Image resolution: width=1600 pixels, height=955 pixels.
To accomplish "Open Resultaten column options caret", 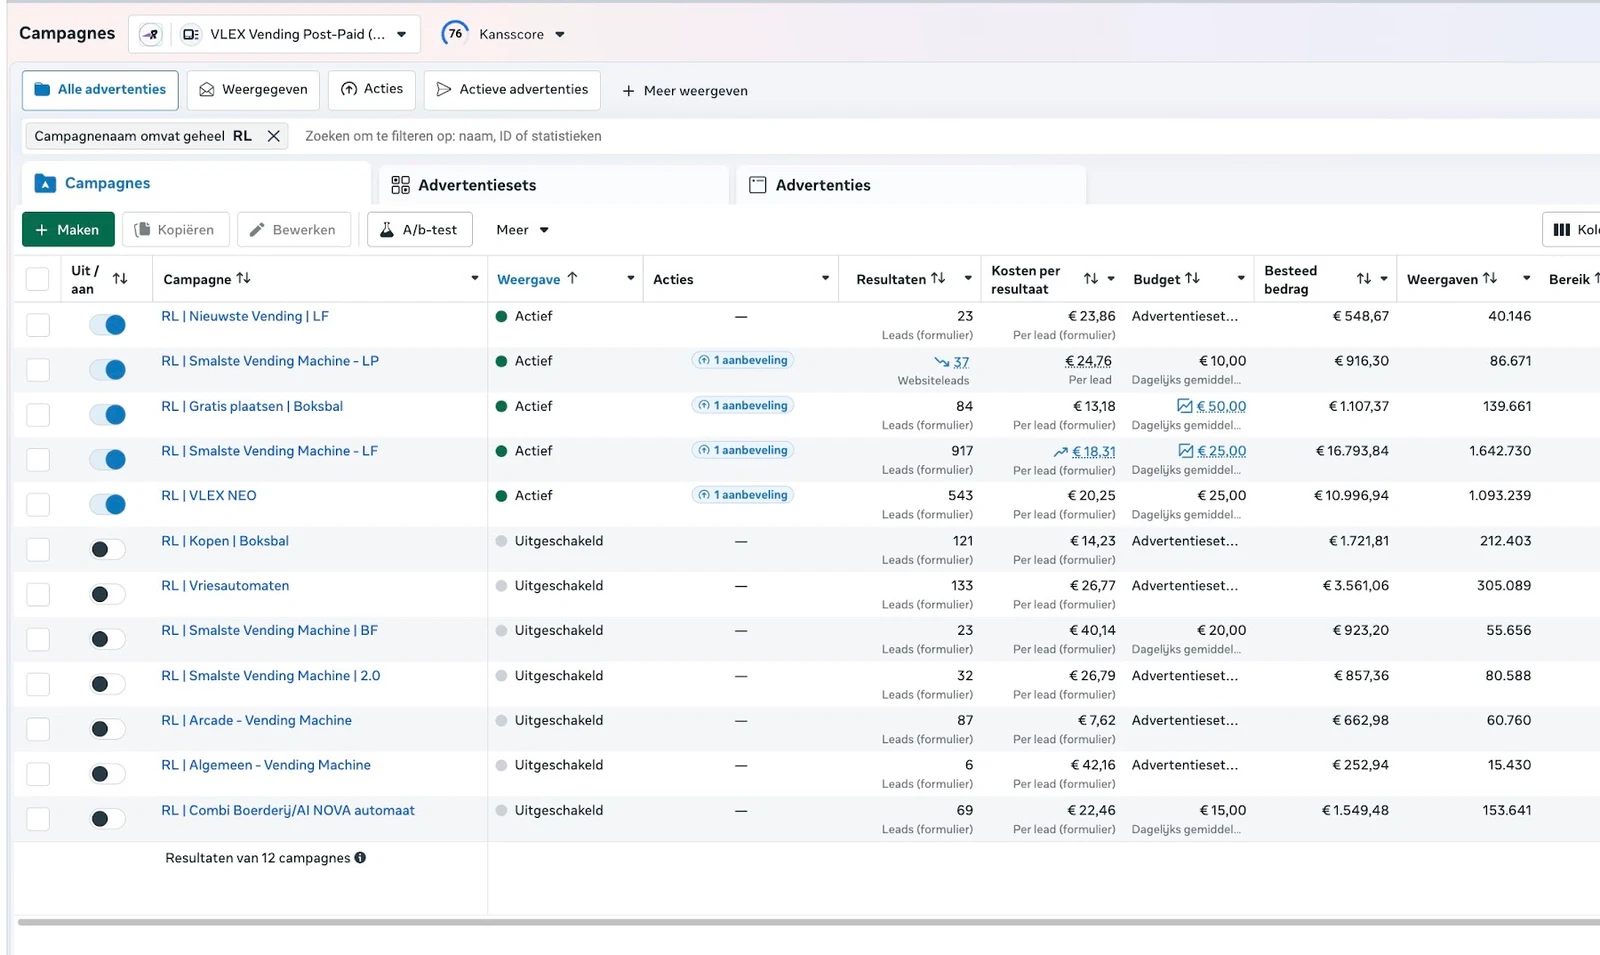I will [x=968, y=278].
